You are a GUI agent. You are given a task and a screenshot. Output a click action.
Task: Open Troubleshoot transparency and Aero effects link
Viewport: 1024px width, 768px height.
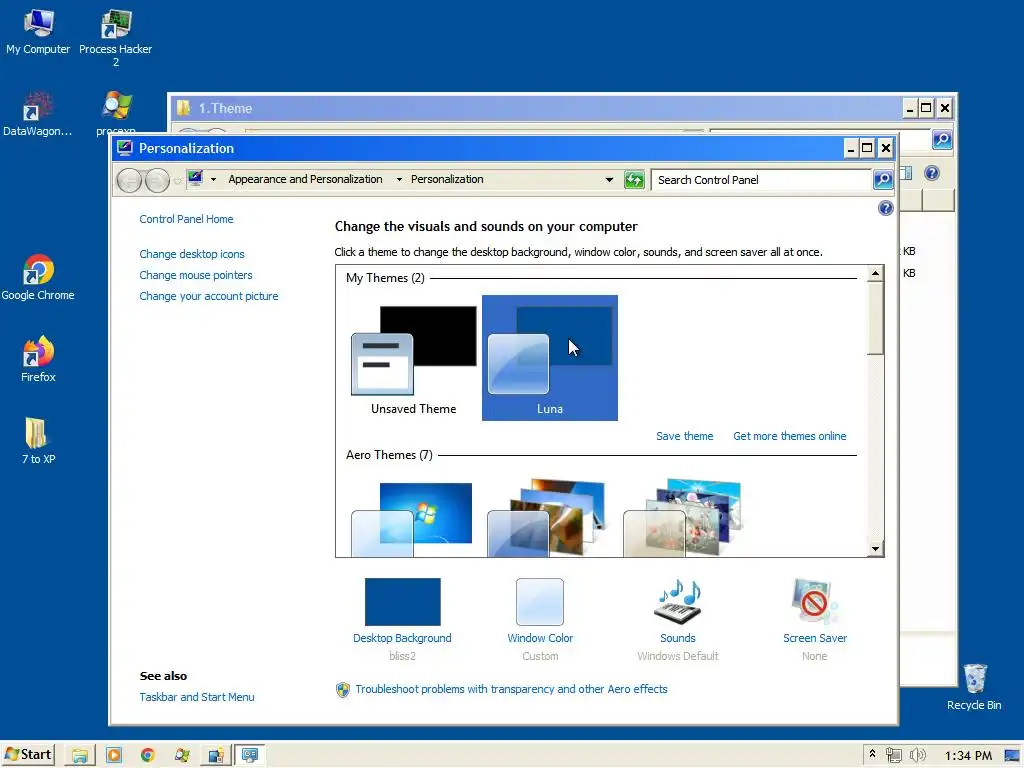pos(511,689)
